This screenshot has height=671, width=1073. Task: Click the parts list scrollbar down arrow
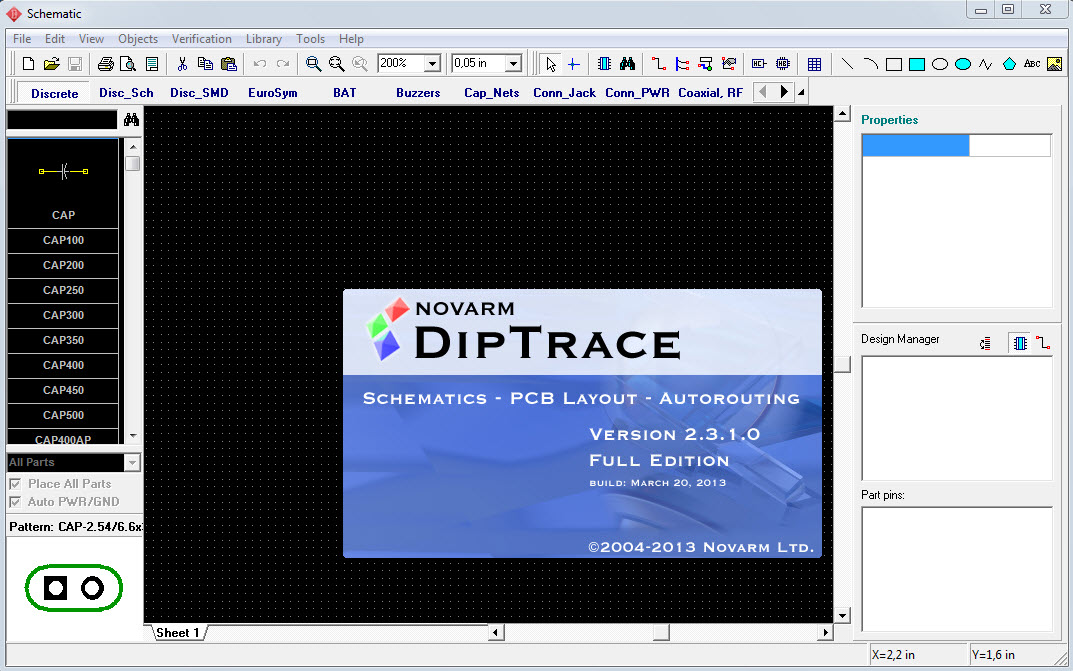[x=133, y=436]
